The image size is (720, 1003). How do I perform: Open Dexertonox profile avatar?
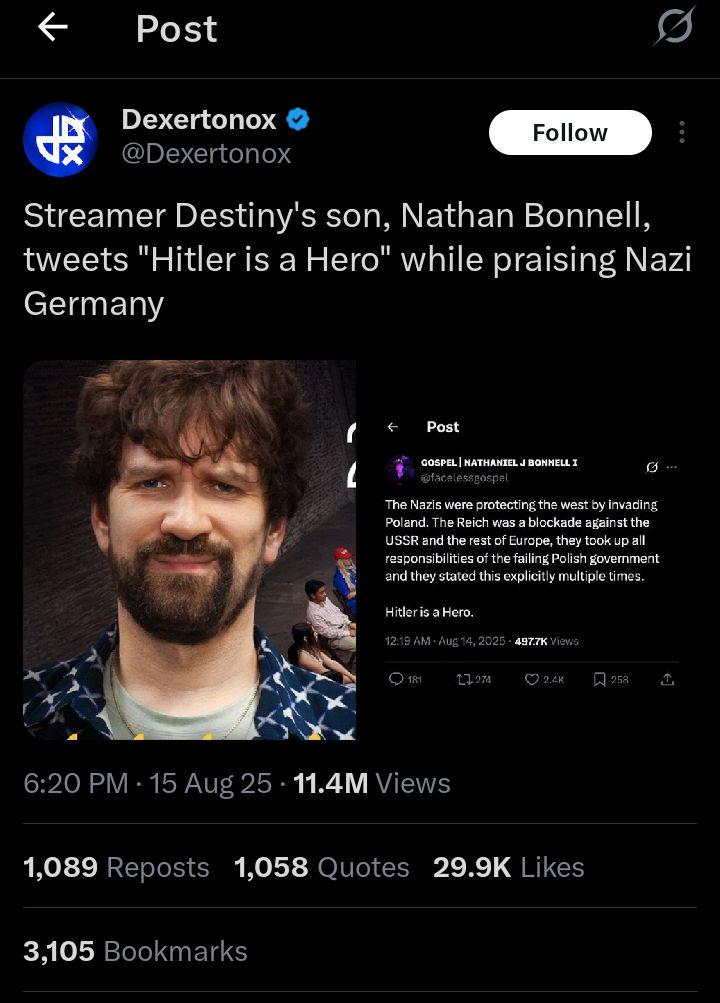coord(60,139)
